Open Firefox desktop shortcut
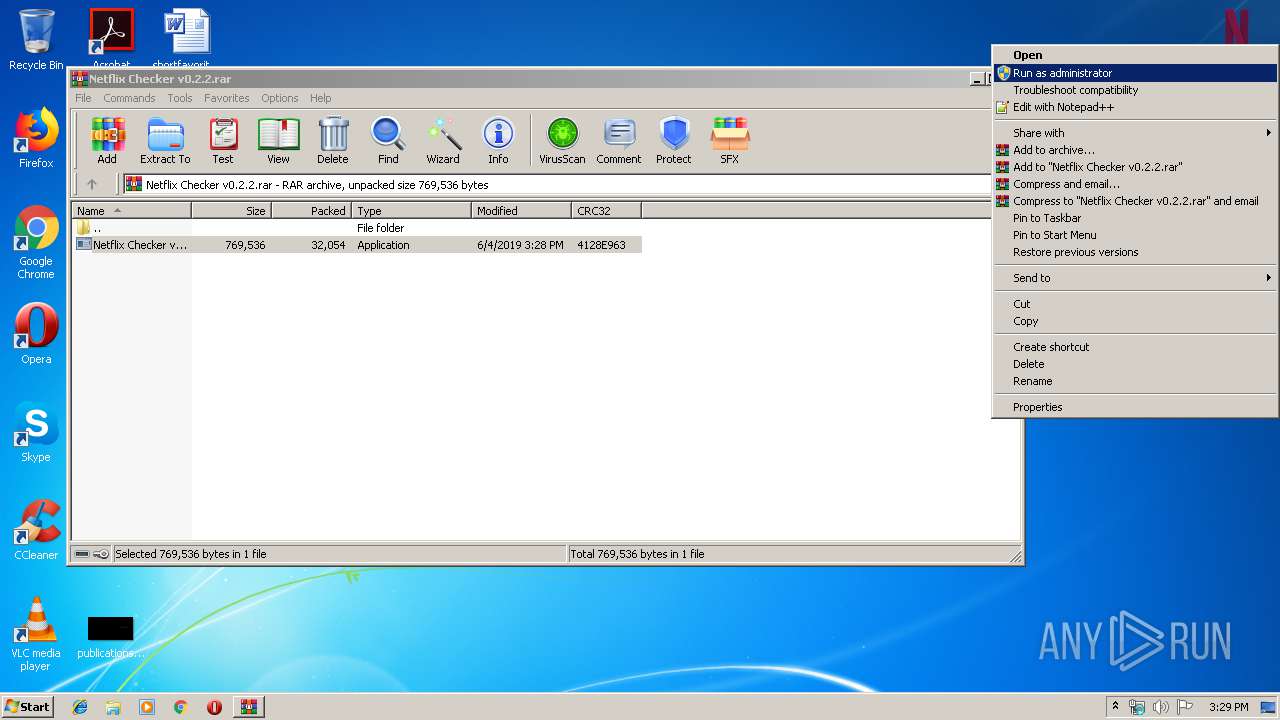This screenshot has width=1280, height=720. pos(36,138)
